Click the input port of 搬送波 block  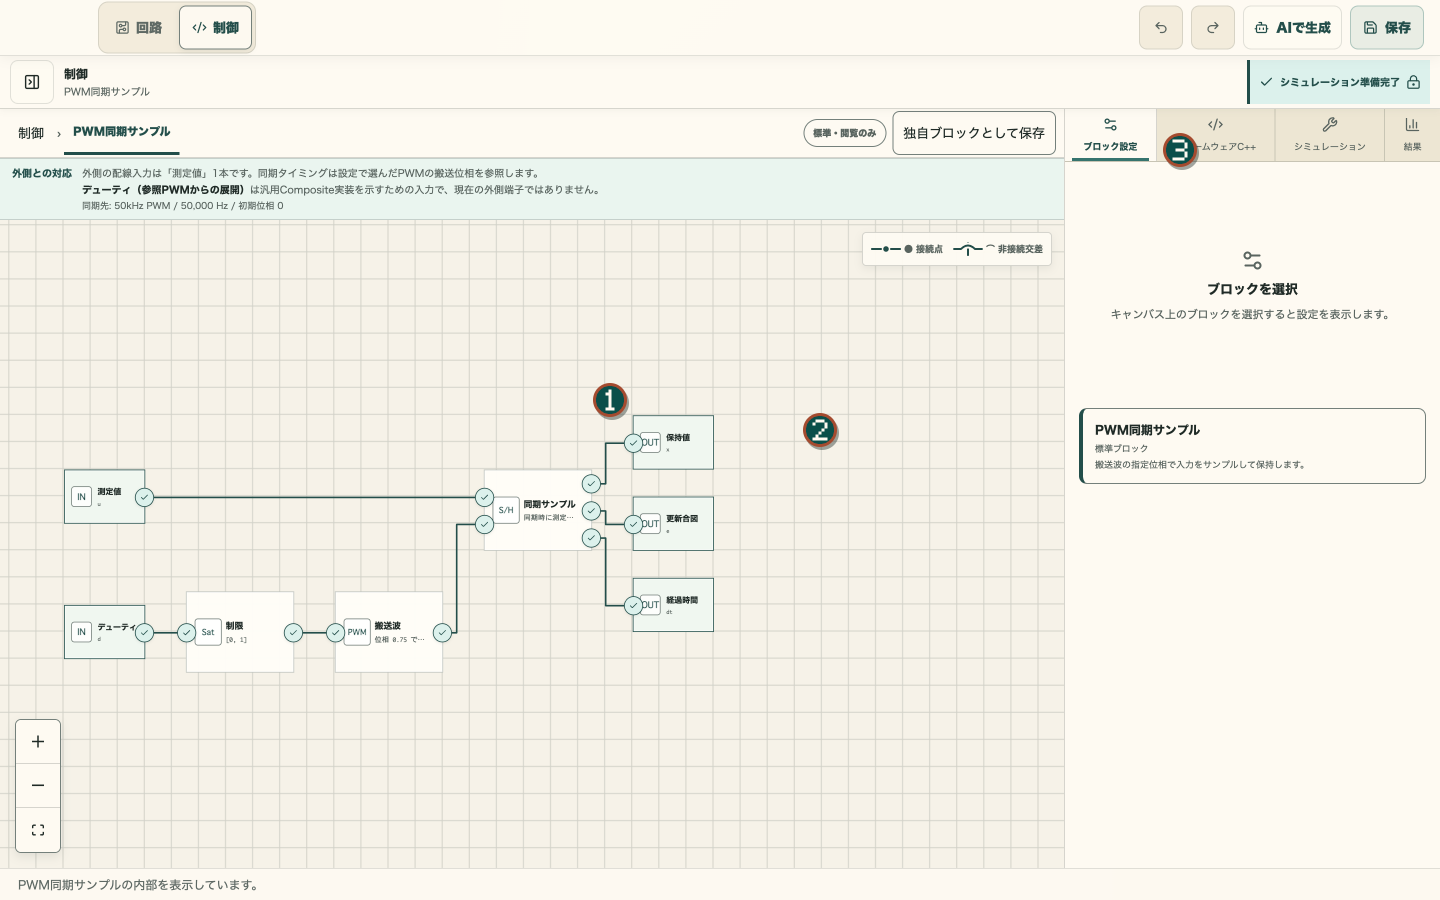[336, 632]
